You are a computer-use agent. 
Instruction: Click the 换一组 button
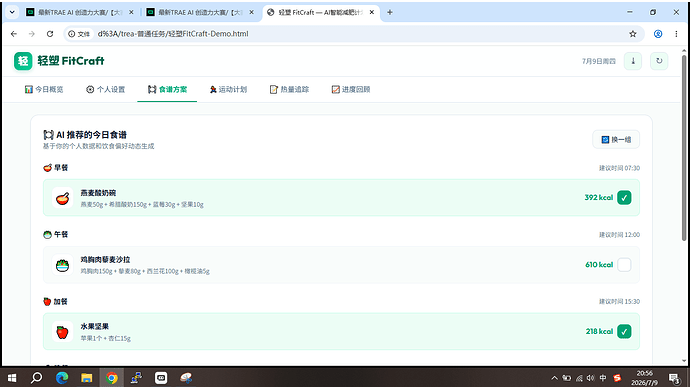616,140
